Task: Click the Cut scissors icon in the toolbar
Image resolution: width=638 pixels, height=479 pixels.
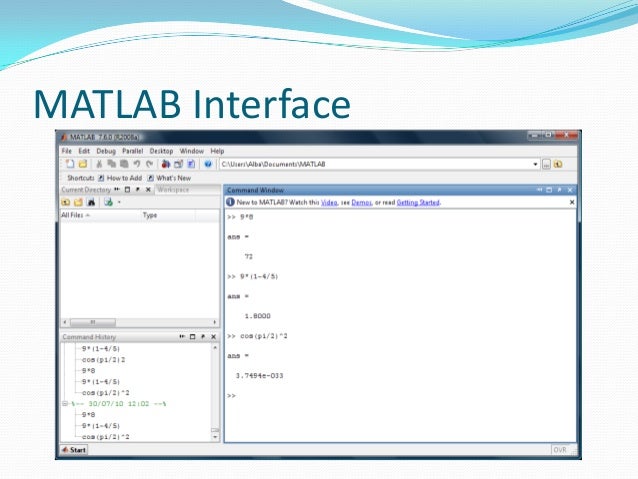Action: tap(99, 164)
